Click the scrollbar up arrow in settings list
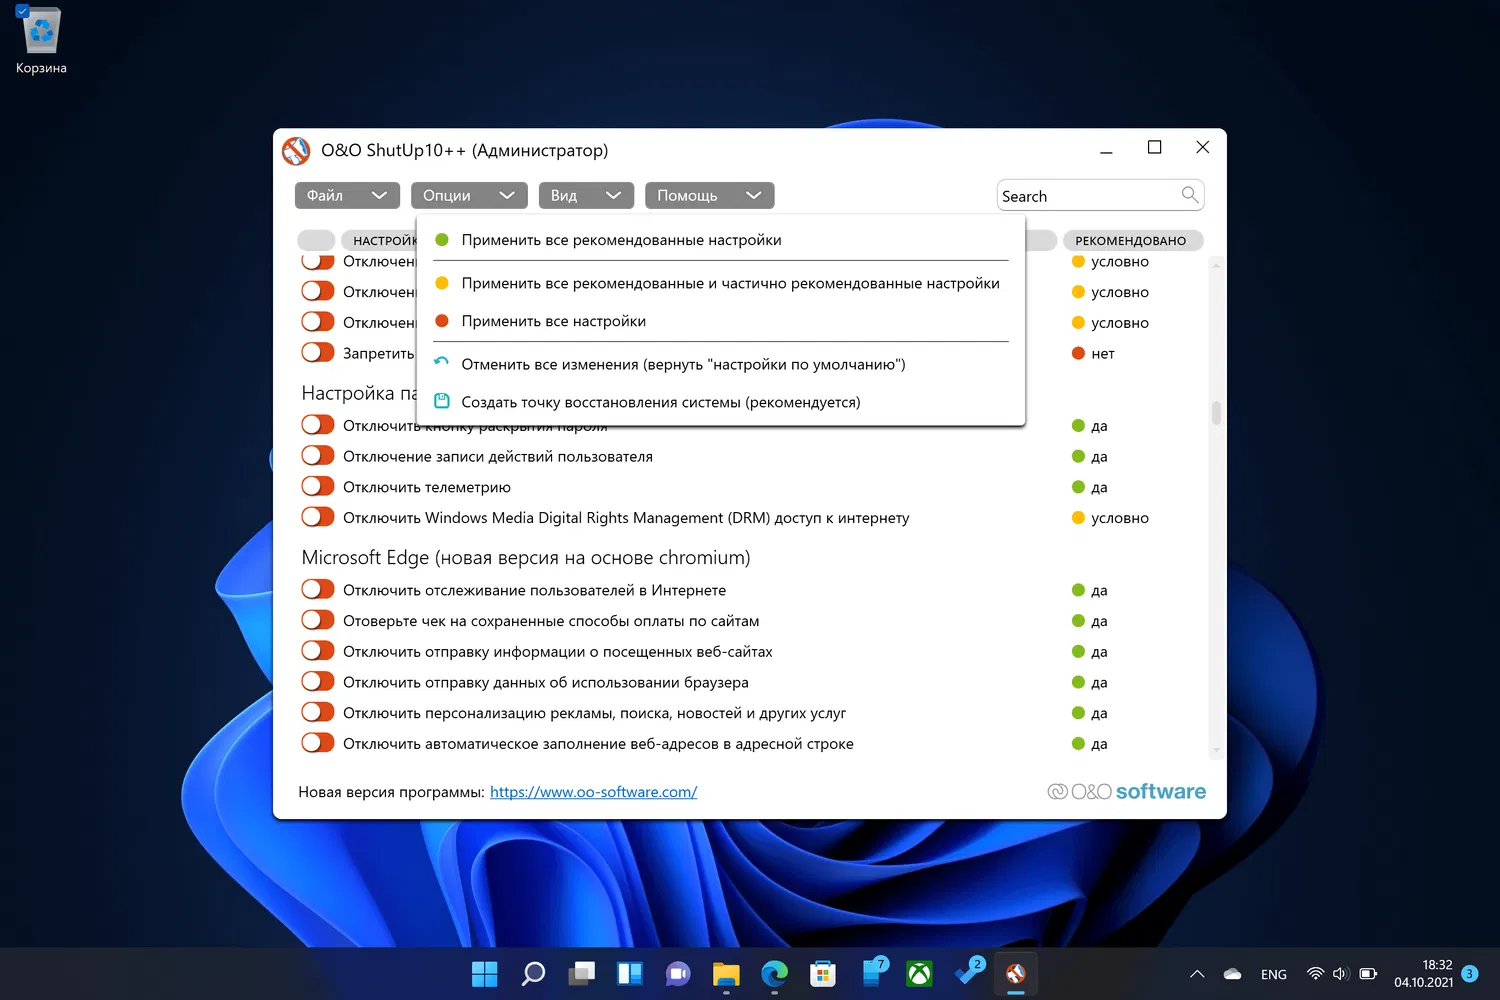Screen dimensions: 1500x1000 click(x=1216, y=266)
